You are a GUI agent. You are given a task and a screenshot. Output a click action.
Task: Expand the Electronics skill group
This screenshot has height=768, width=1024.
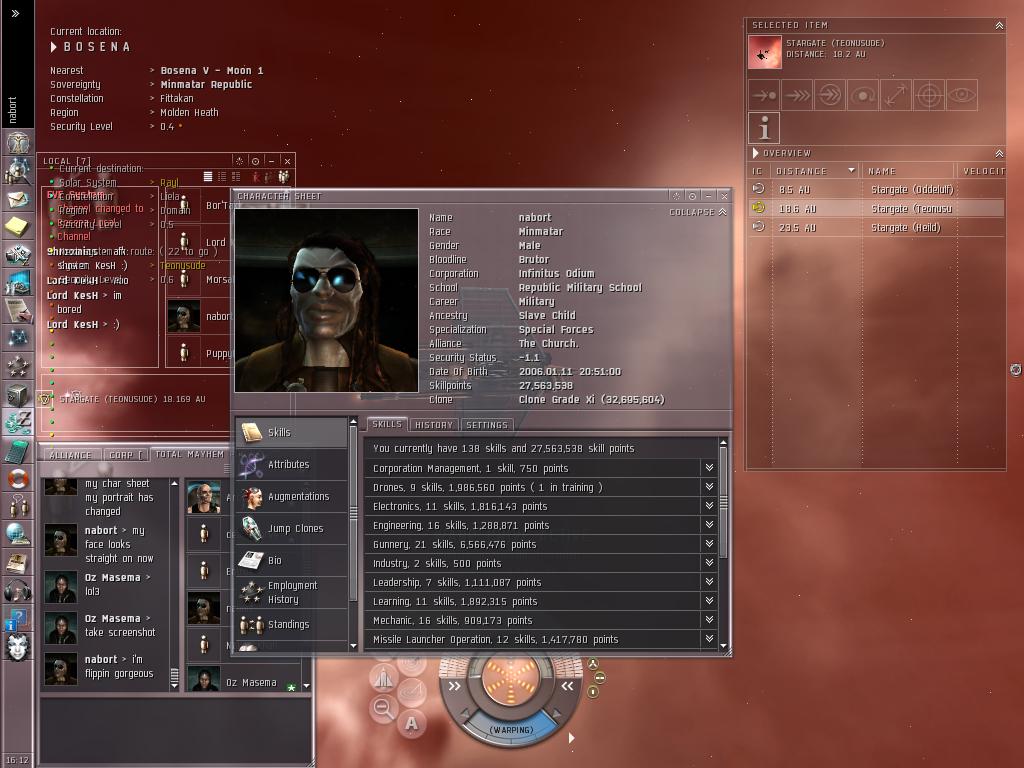coord(709,505)
